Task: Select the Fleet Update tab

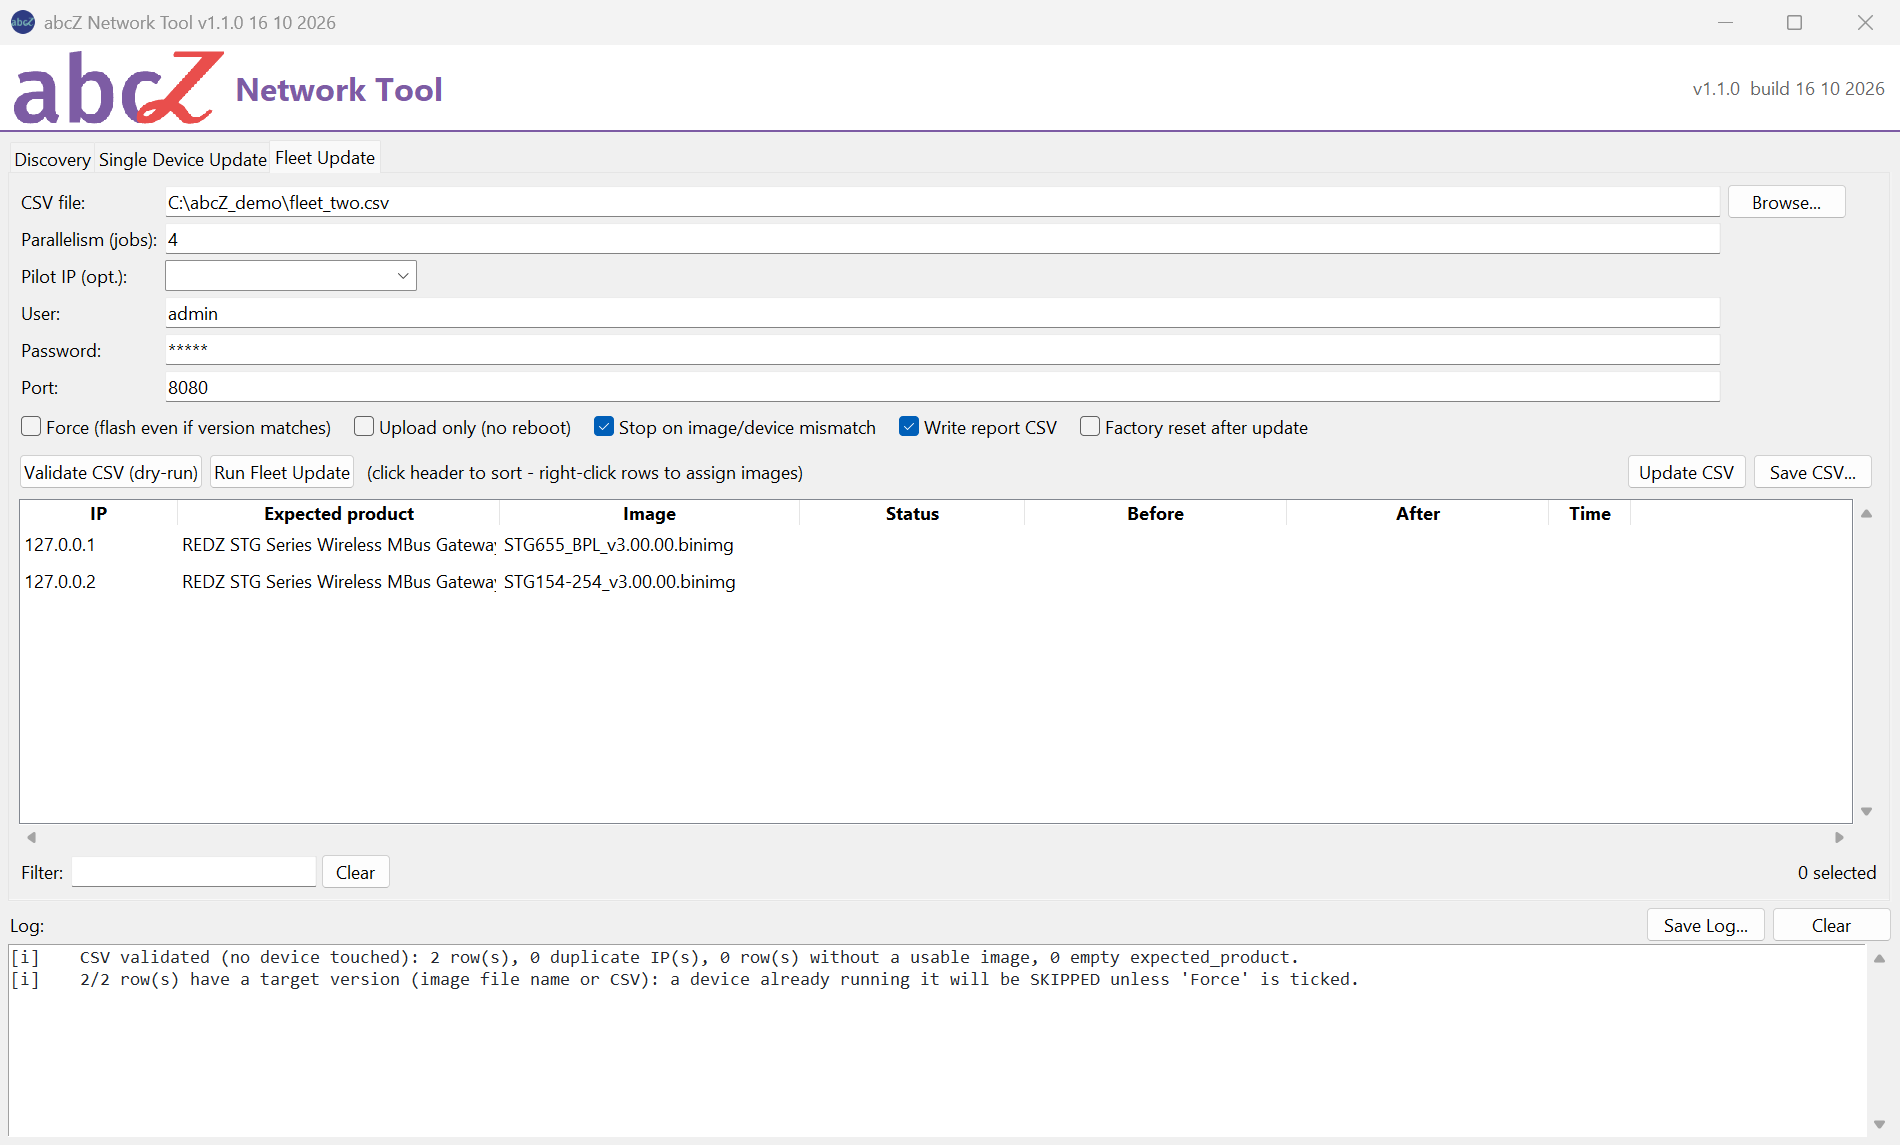Action: pos(325,158)
